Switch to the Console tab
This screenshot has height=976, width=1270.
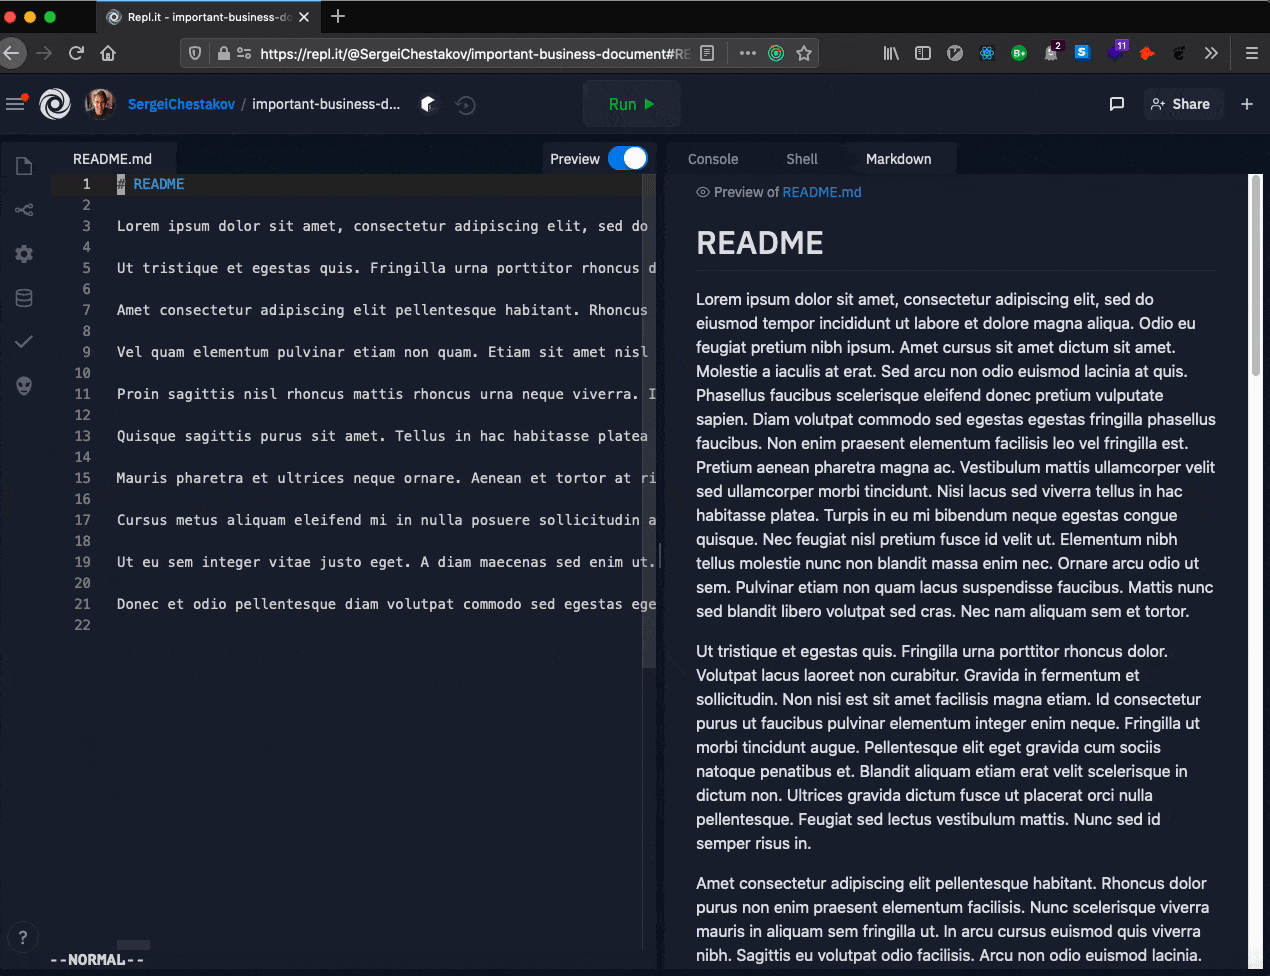(713, 159)
